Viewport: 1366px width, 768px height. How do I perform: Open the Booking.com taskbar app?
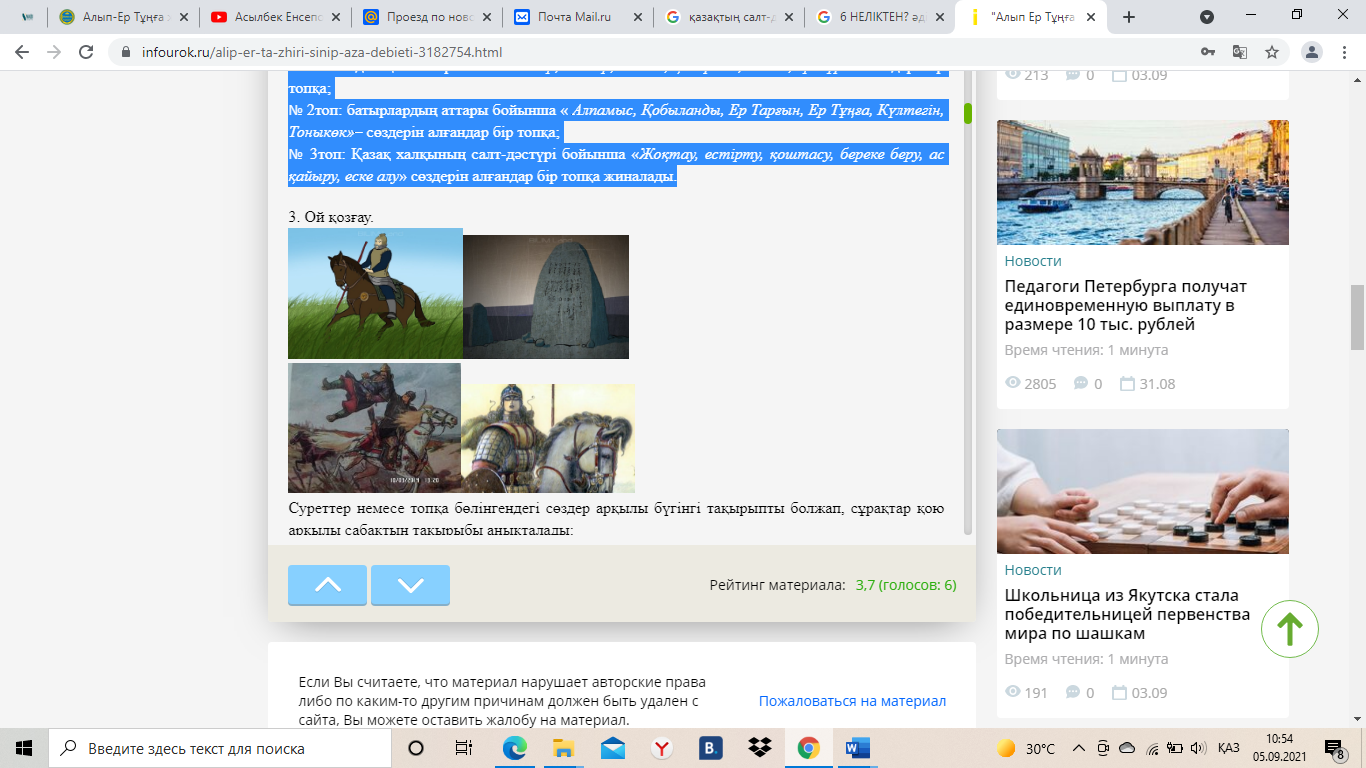pyautogui.click(x=711, y=748)
